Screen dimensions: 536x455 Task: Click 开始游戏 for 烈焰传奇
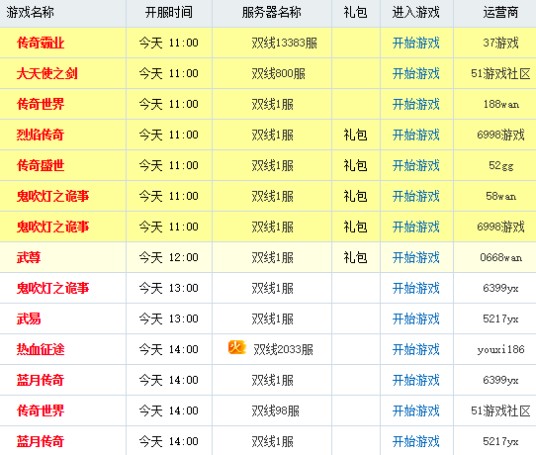[416, 135]
